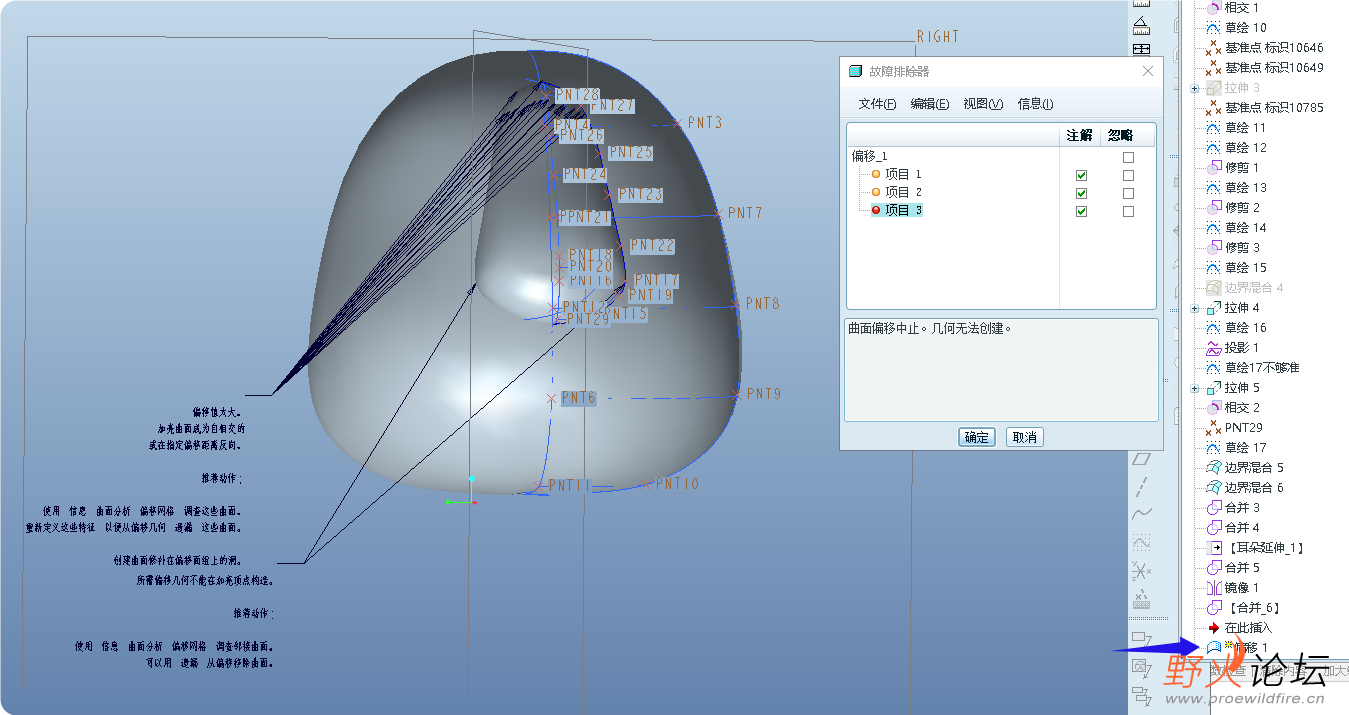Select the Datum Axis tool in the right toolbar

pos(1141,487)
